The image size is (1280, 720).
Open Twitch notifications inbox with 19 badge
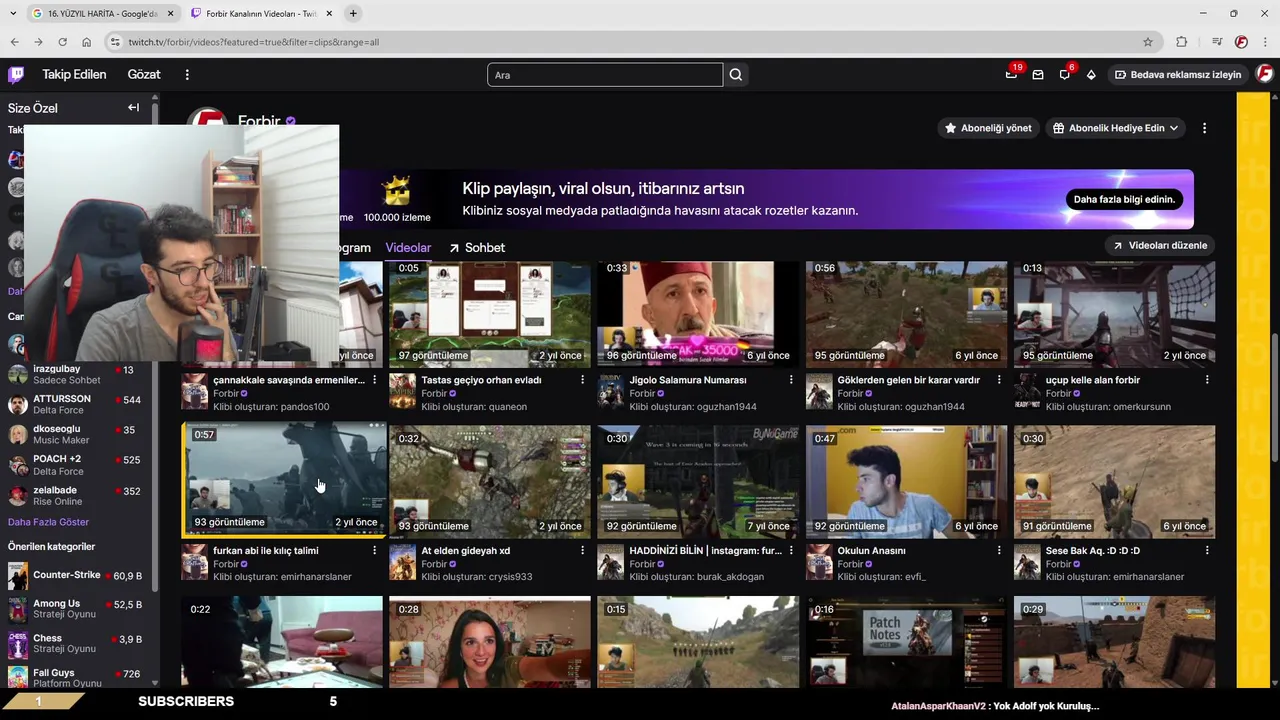pyautogui.click(x=1011, y=74)
